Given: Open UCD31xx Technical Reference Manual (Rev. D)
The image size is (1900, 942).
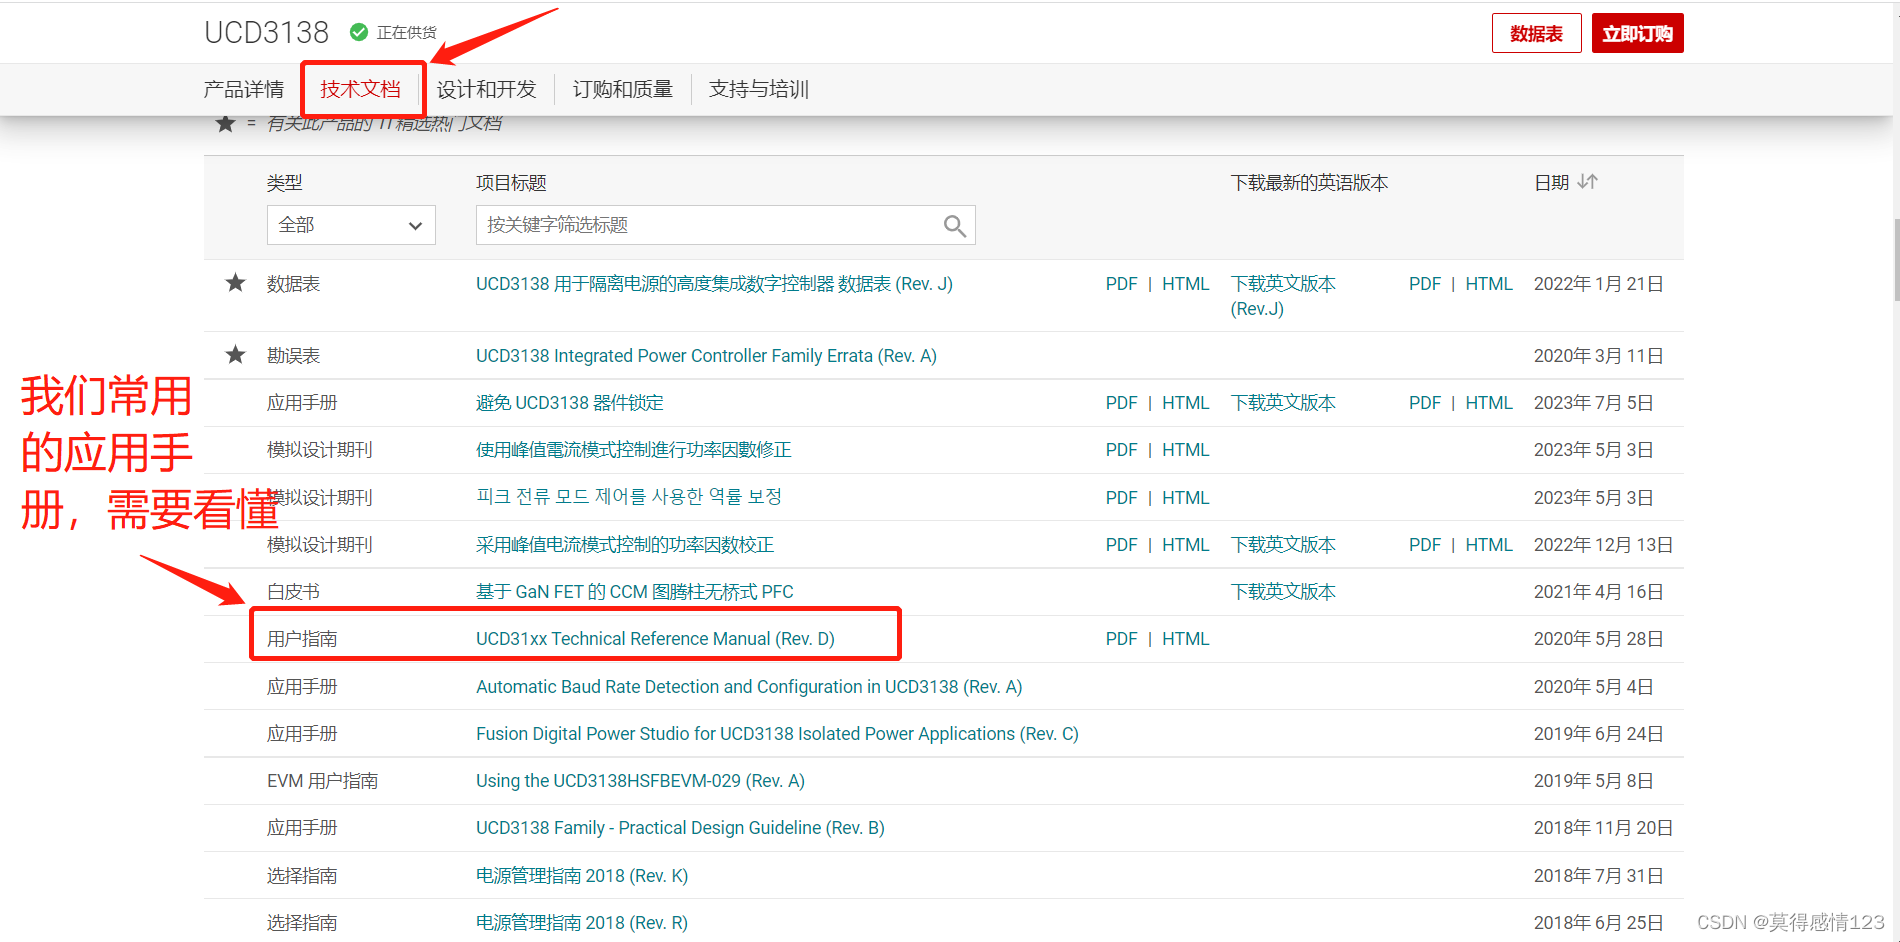Looking at the screenshot, I should 655,639.
